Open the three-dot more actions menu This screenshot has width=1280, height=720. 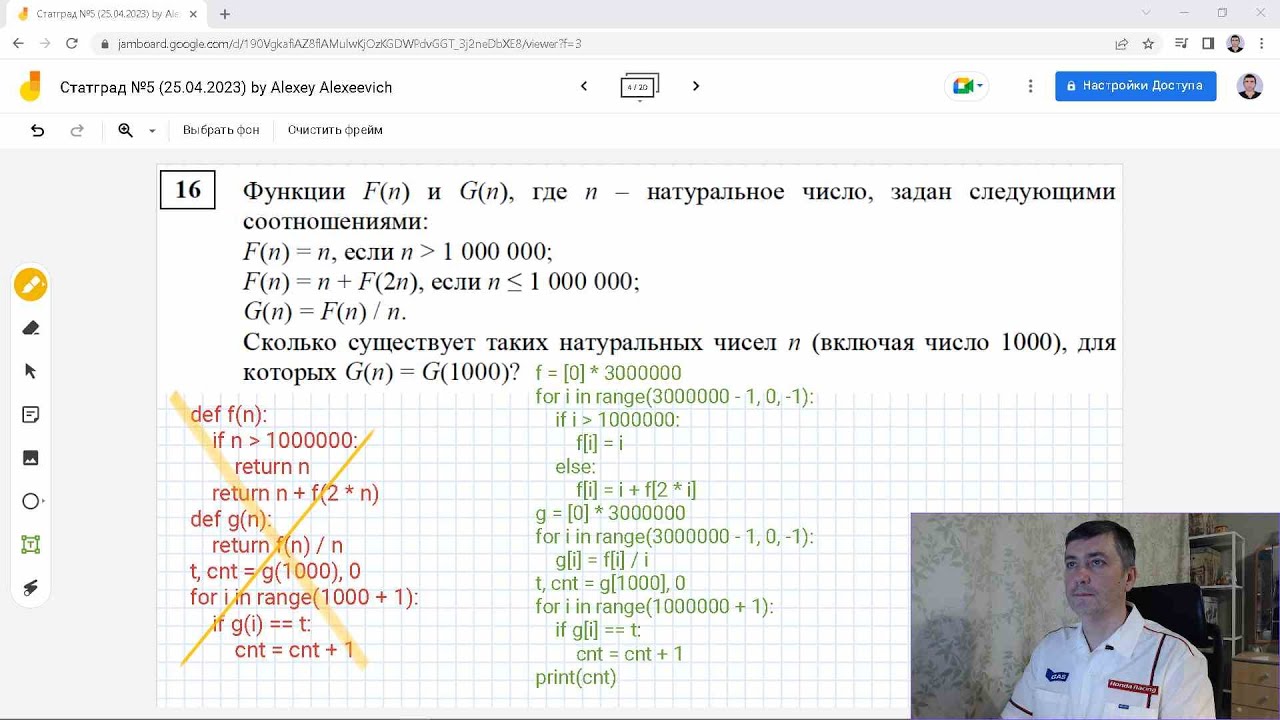1030,86
